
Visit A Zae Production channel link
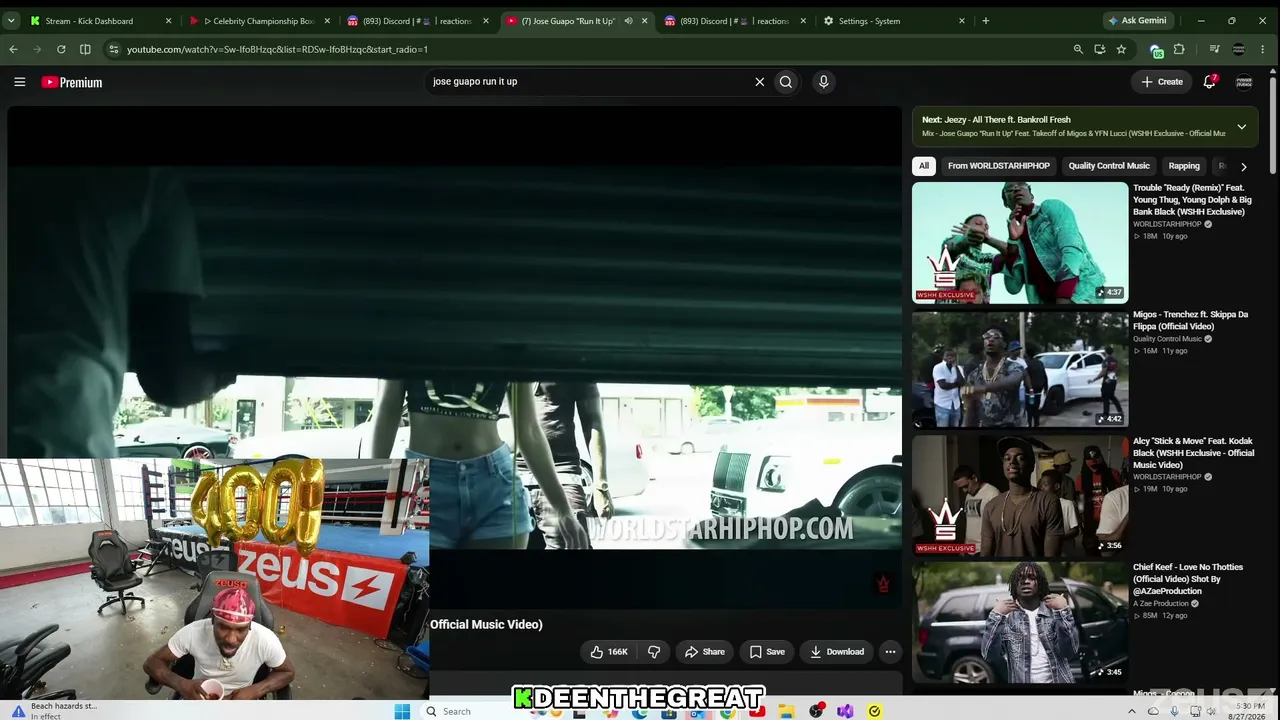pyautogui.click(x=1161, y=604)
